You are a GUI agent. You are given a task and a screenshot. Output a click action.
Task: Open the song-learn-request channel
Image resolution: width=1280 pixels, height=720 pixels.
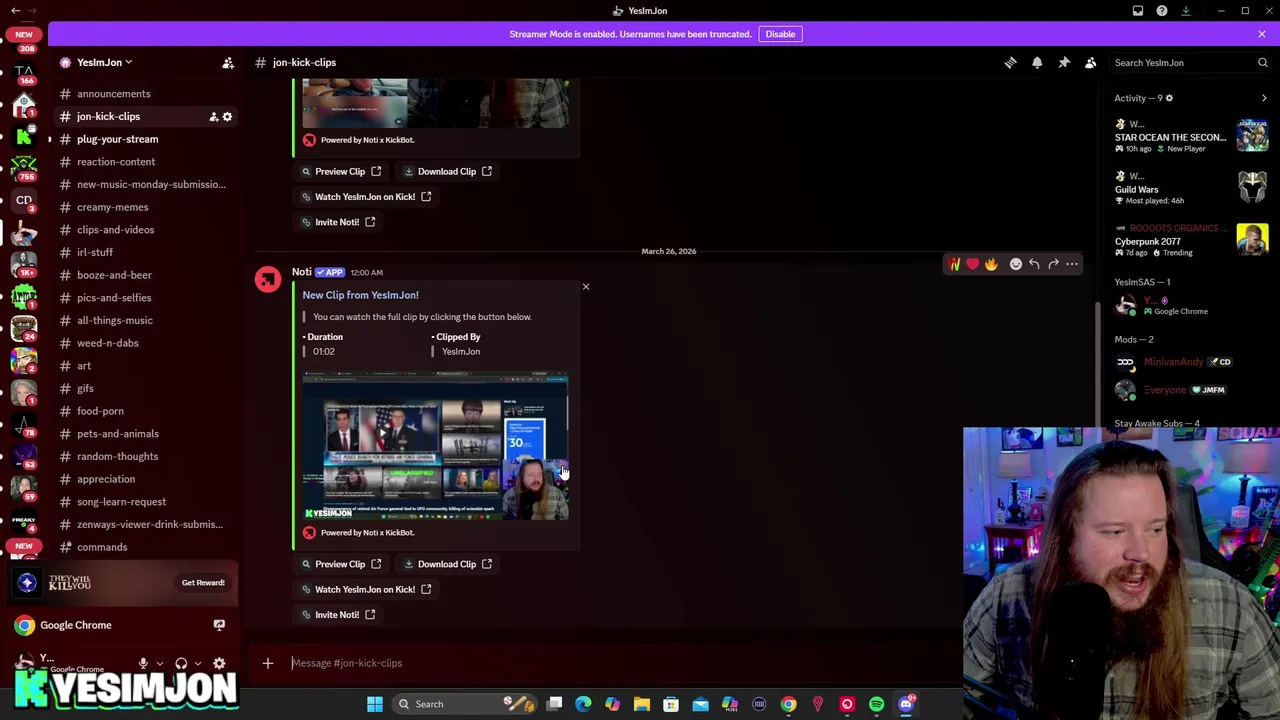tap(121, 502)
